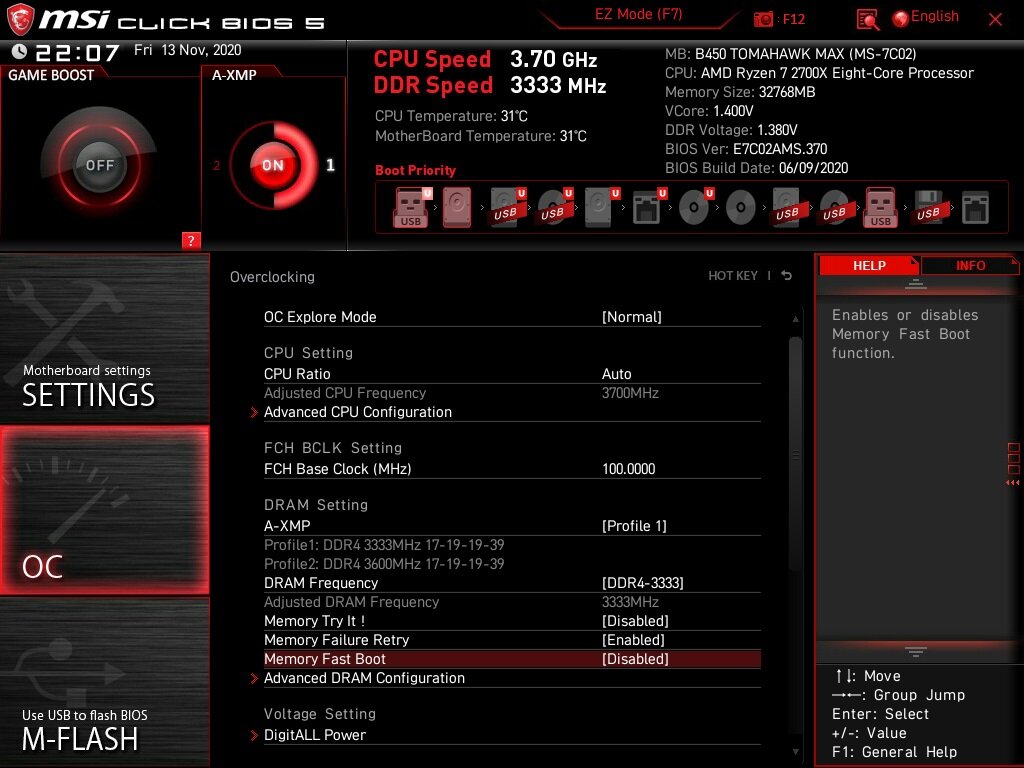The width and height of the screenshot is (1024, 768).
Task: Change Memory Failure Retry [Enabled] value
Action: tap(633, 640)
